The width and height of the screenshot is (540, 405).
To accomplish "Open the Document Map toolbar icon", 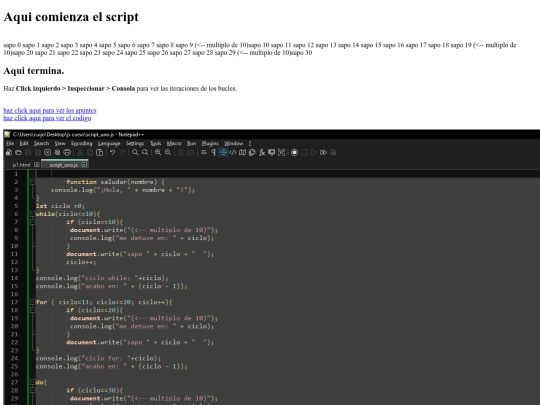I will pyautogui.click(x=242, y=152).
